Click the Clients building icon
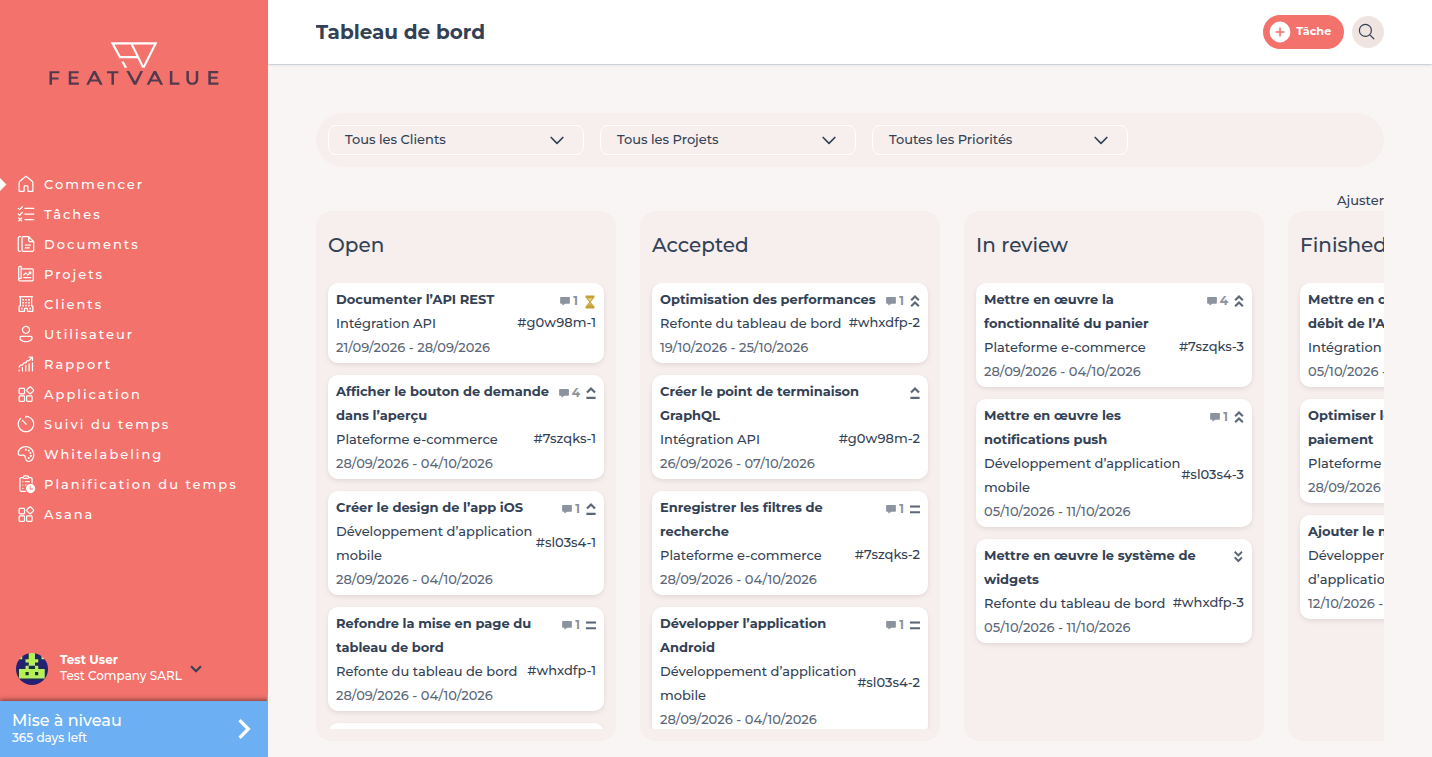 (26, 304)
